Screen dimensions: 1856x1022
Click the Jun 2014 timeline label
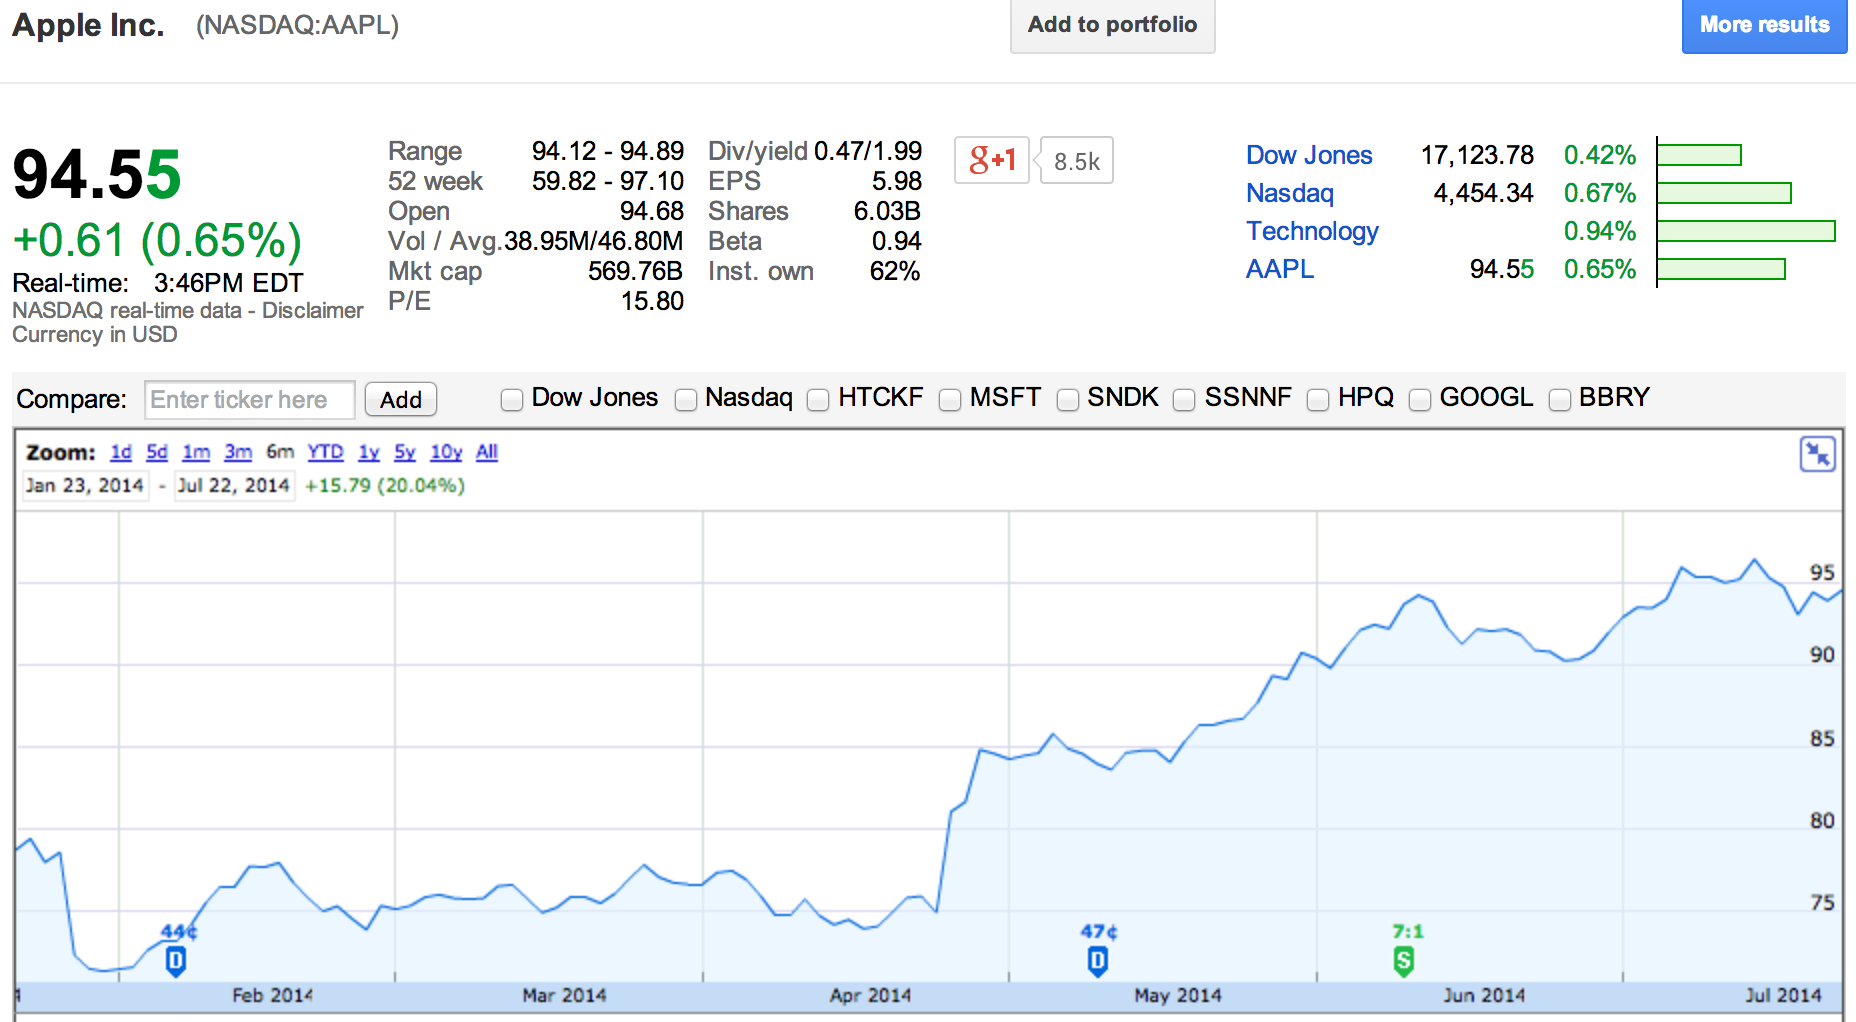click(x=1484, y=995)
